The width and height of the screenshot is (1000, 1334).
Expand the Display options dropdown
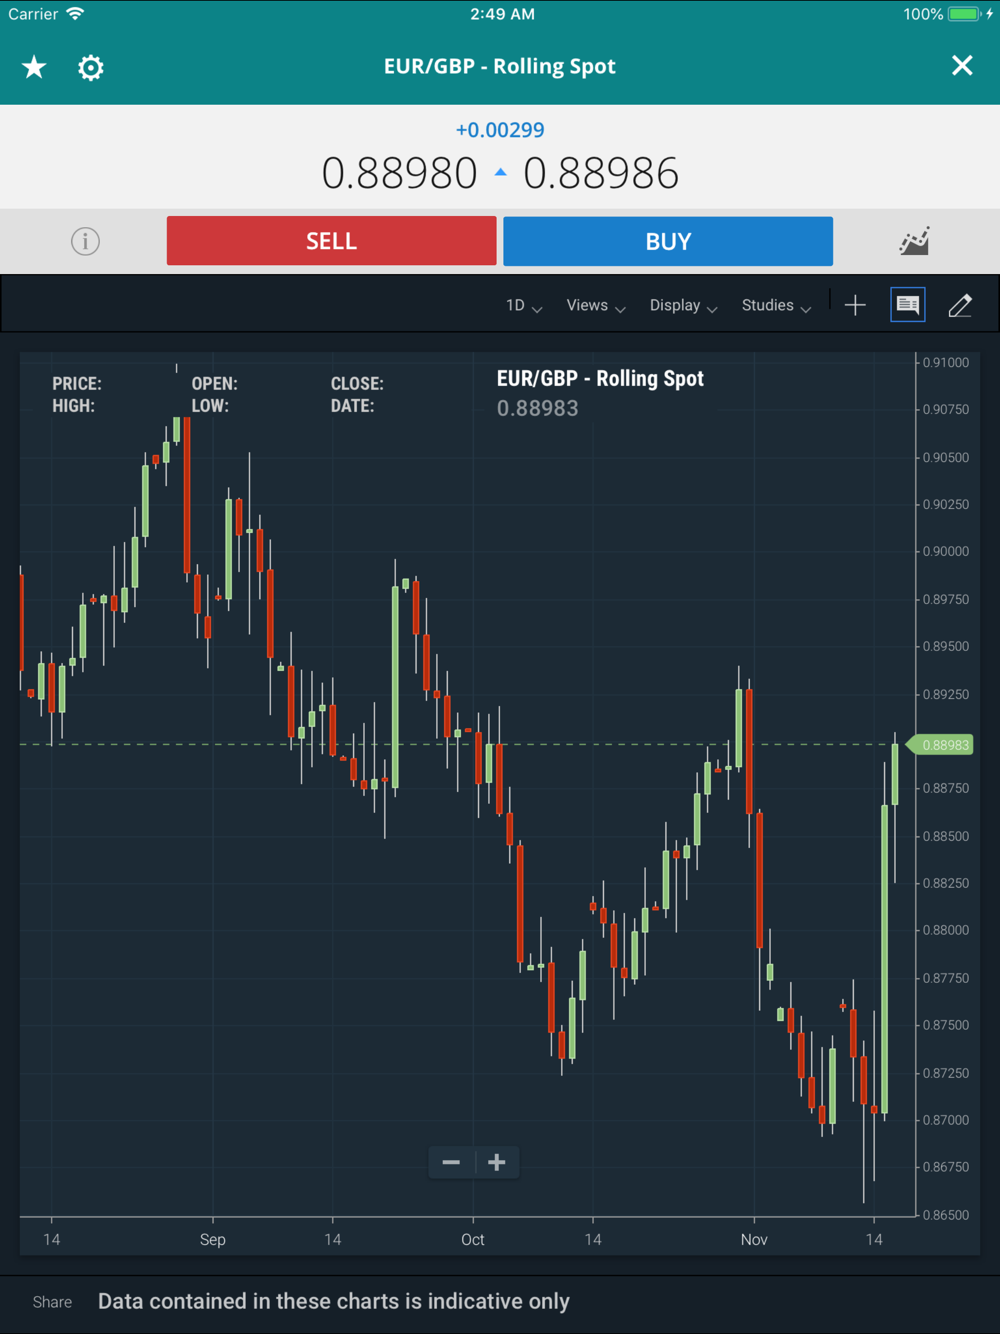[684, 305]
